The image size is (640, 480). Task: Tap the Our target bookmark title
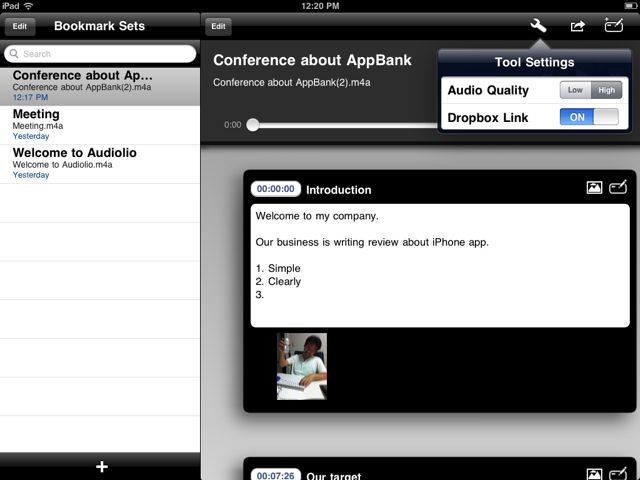(334, 476)
